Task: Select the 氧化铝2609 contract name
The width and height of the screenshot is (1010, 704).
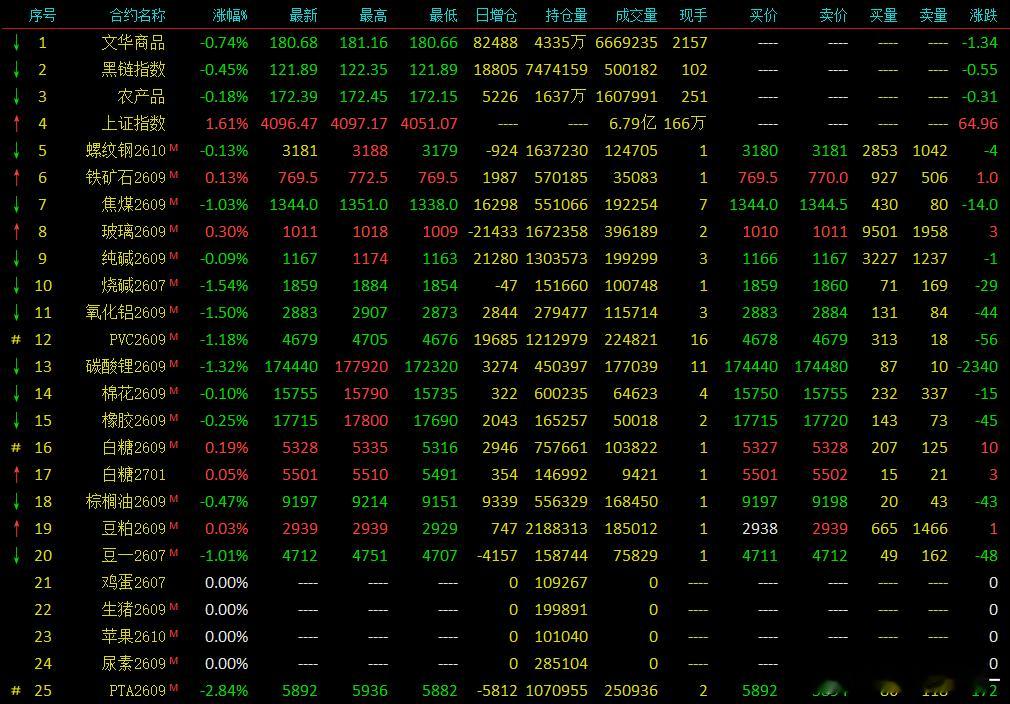Action: point(126,313)
